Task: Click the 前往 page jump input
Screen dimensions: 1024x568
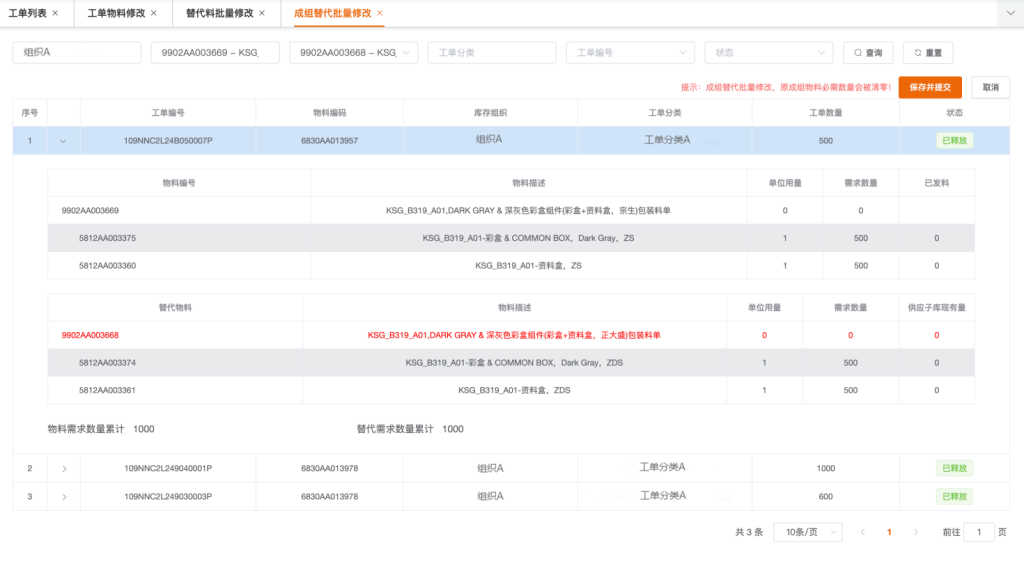Action: point(979,532)
